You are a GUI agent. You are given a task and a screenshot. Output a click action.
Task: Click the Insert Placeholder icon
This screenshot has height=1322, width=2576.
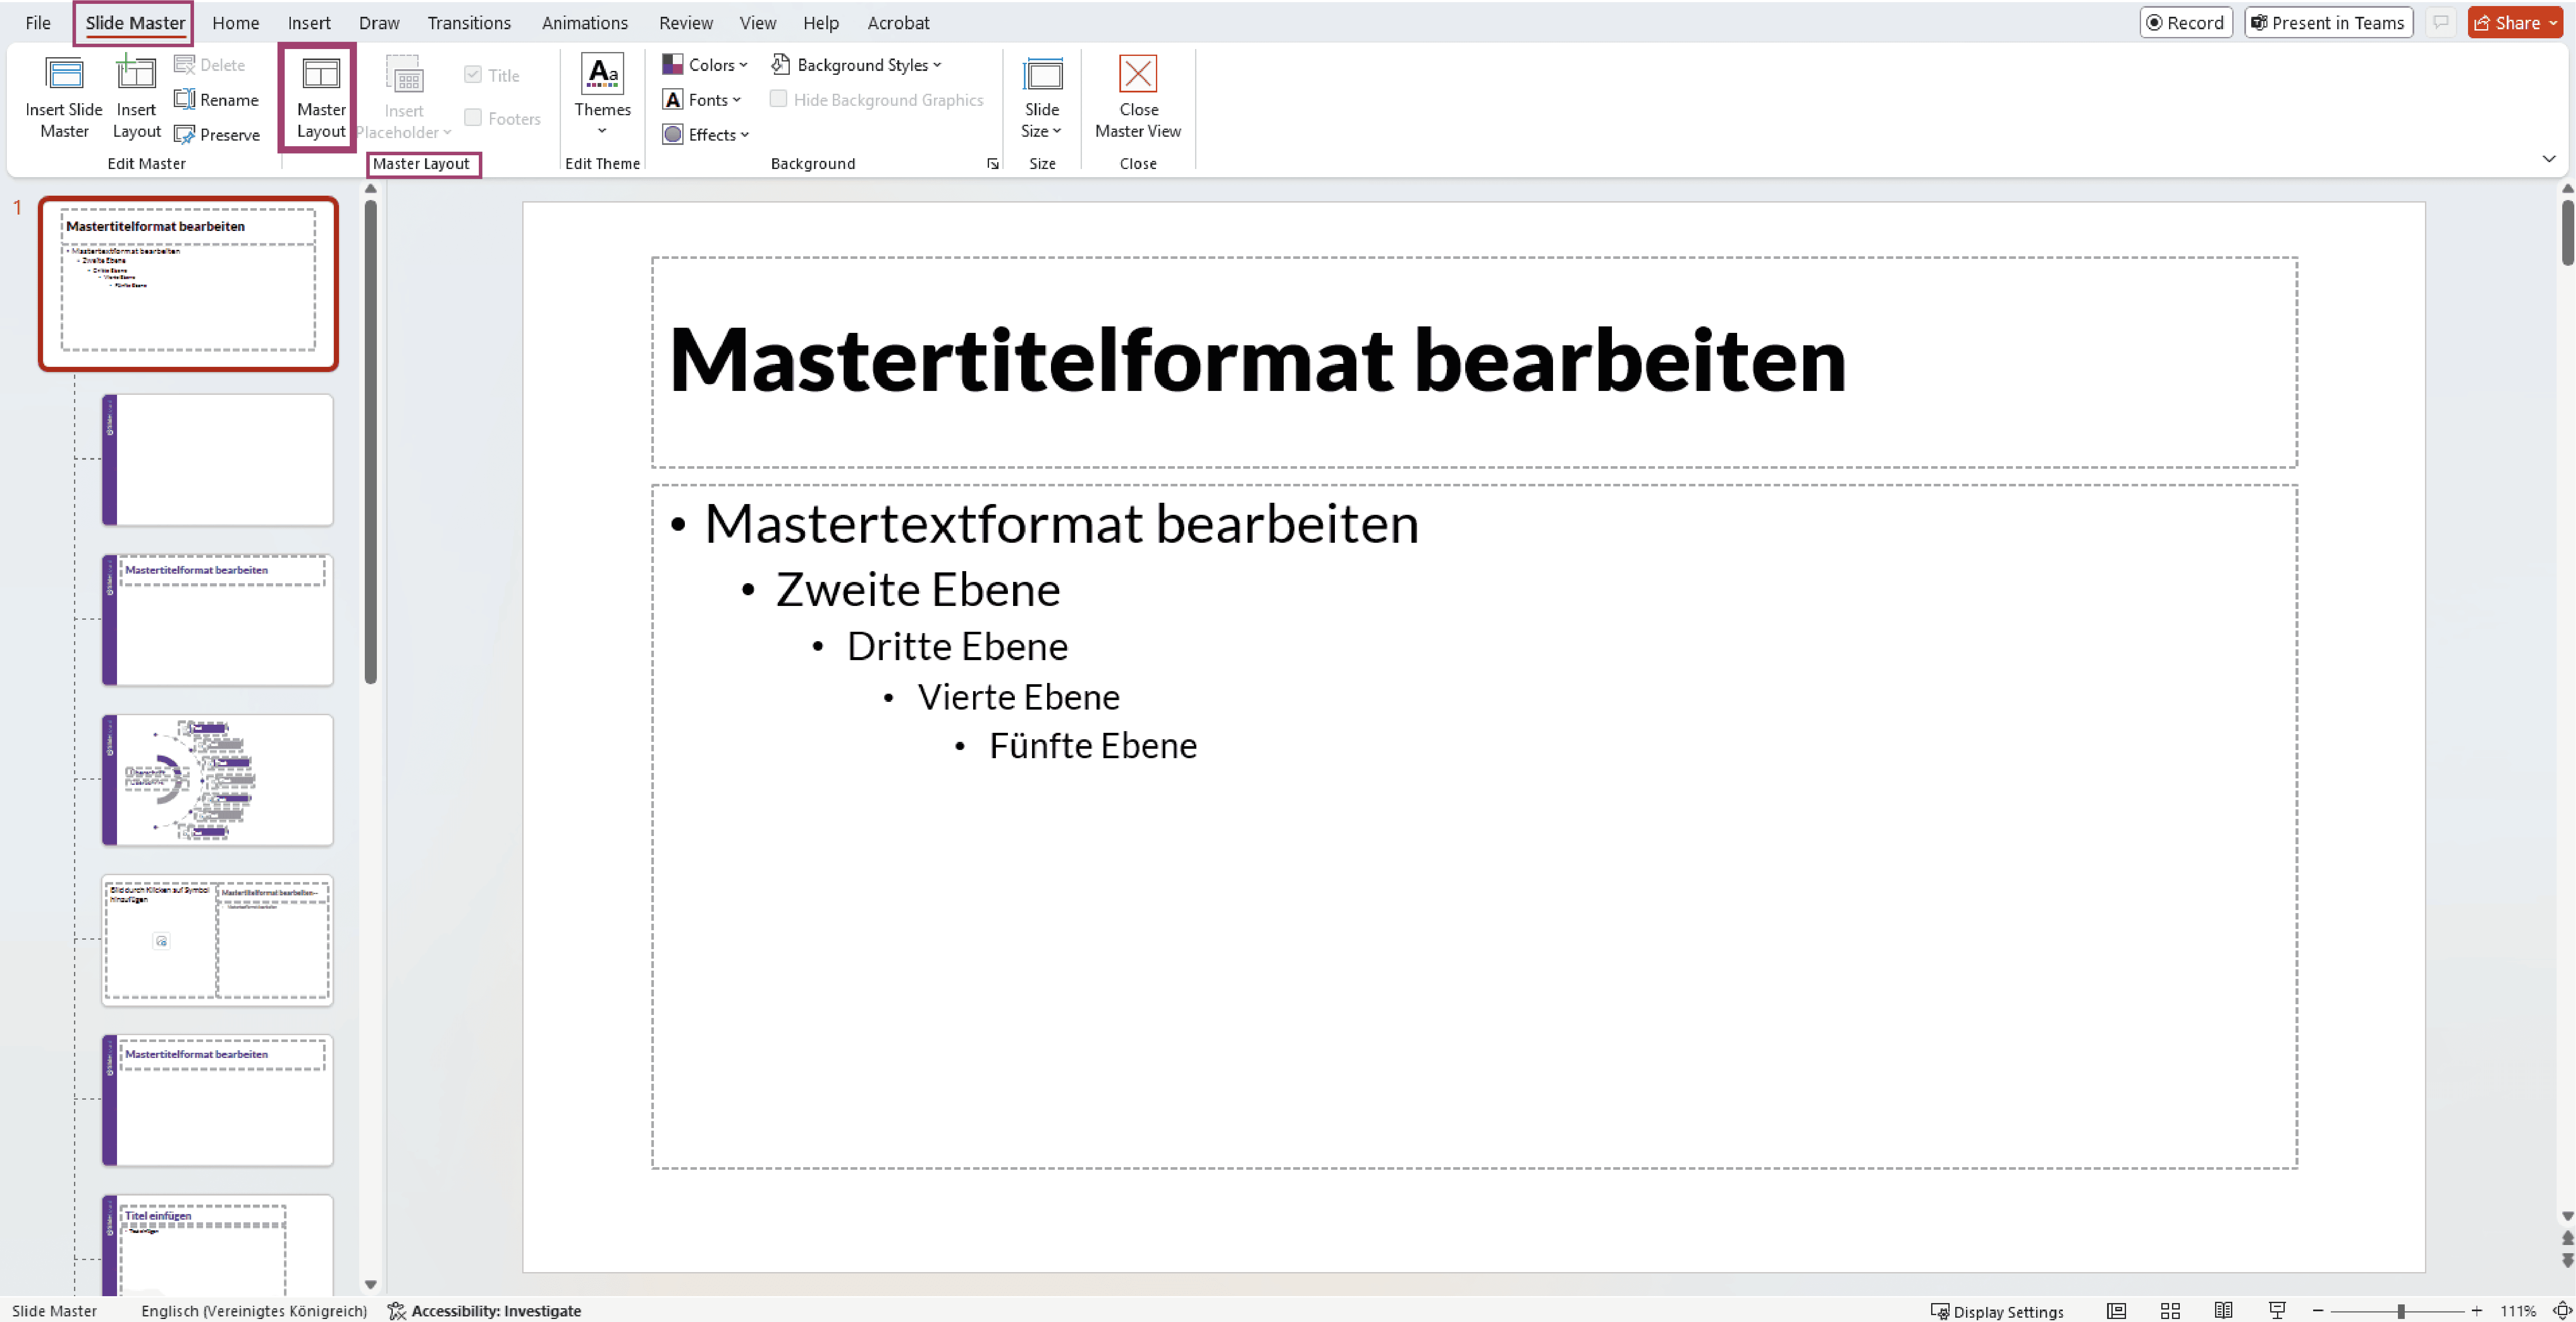(404, 75)
